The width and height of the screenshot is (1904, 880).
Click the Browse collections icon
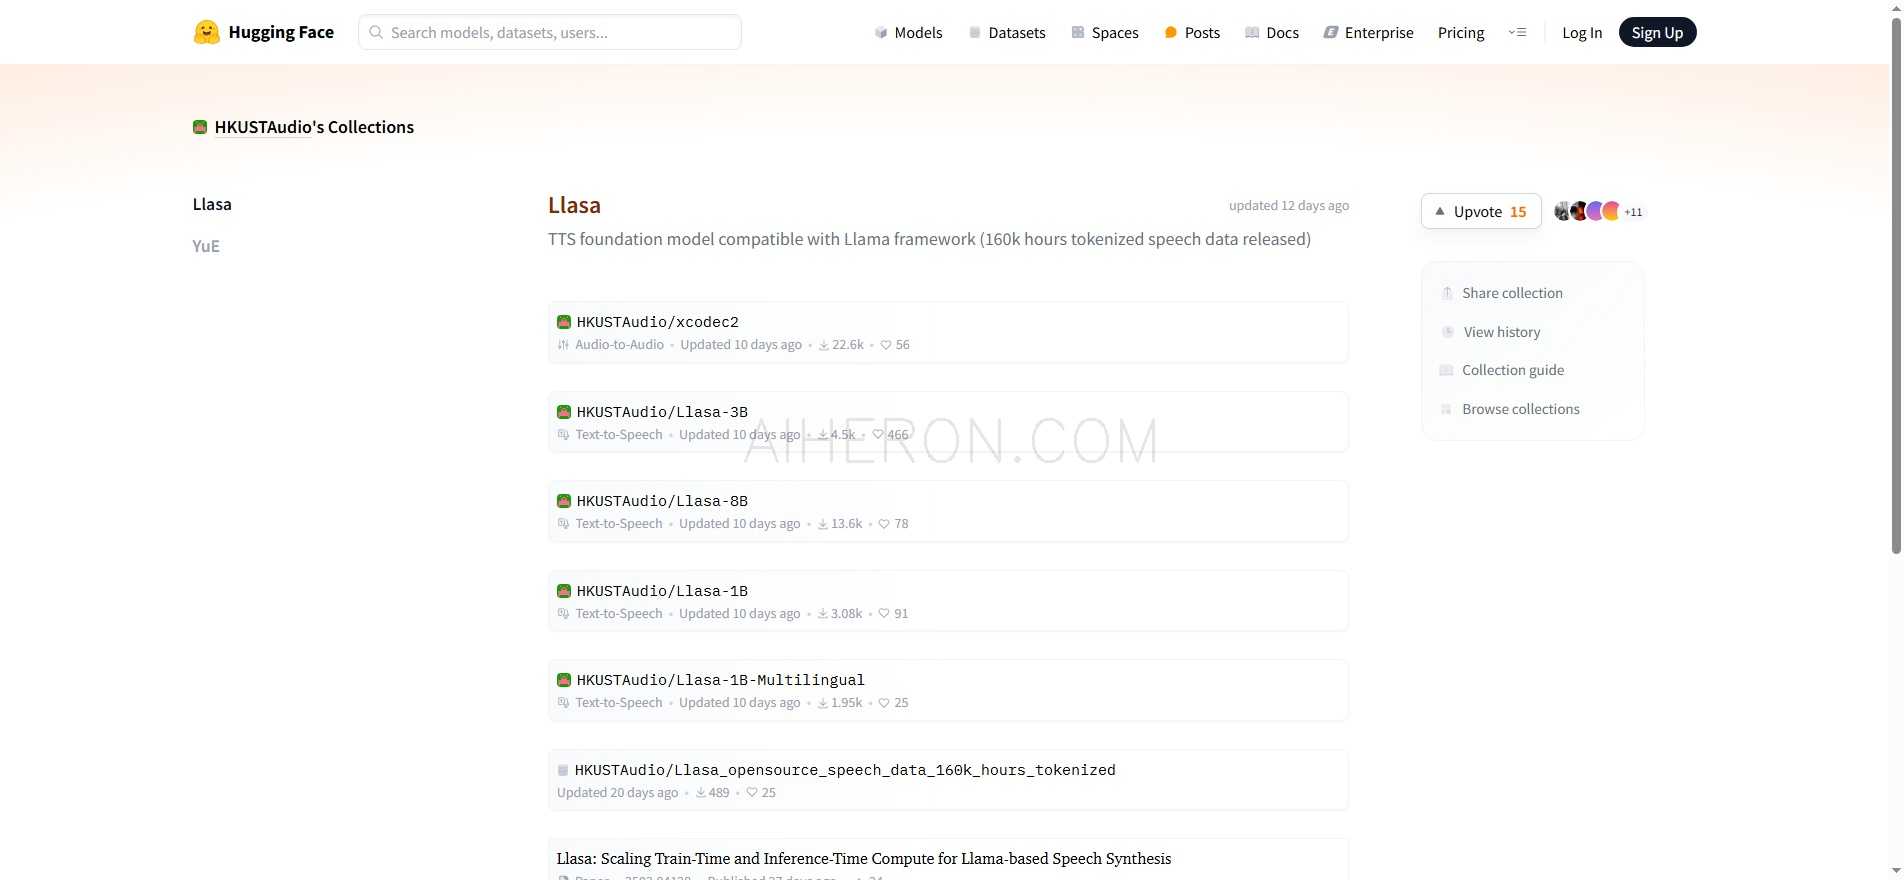pyautogui.click(x=1446, y=409)
